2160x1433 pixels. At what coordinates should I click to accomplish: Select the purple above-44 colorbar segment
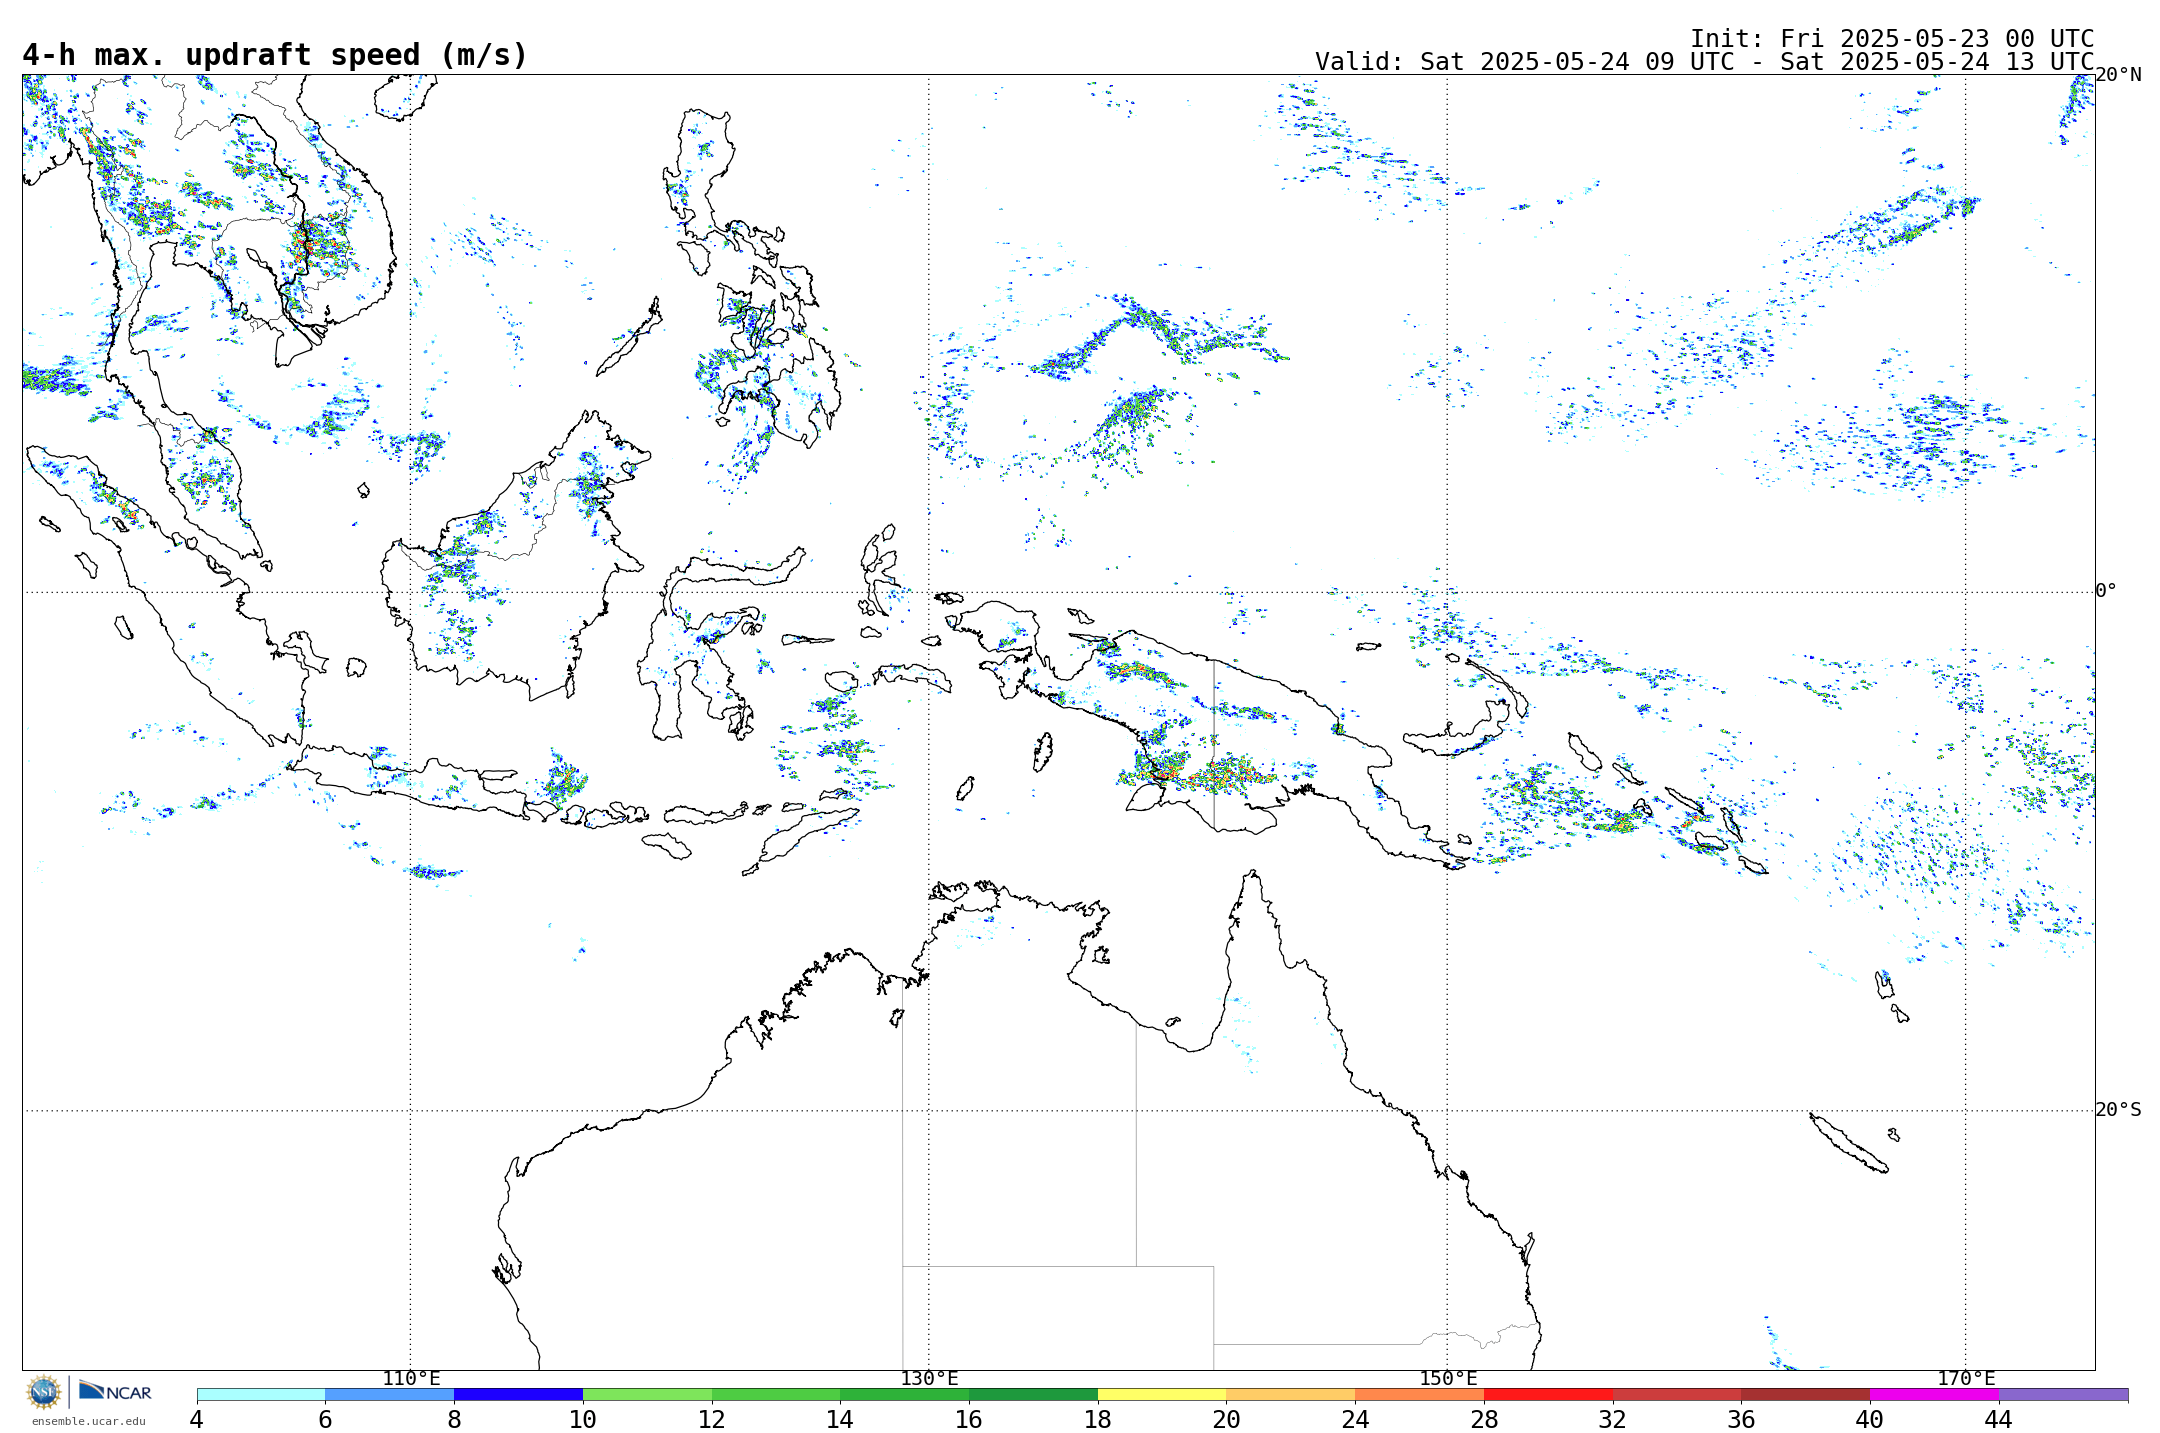click(x=2063, y=1394)
